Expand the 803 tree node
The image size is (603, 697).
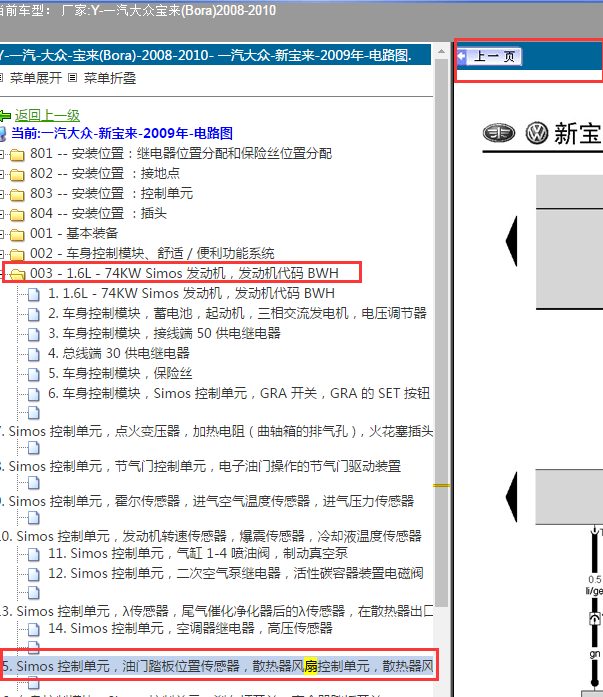tap(1, 195)
